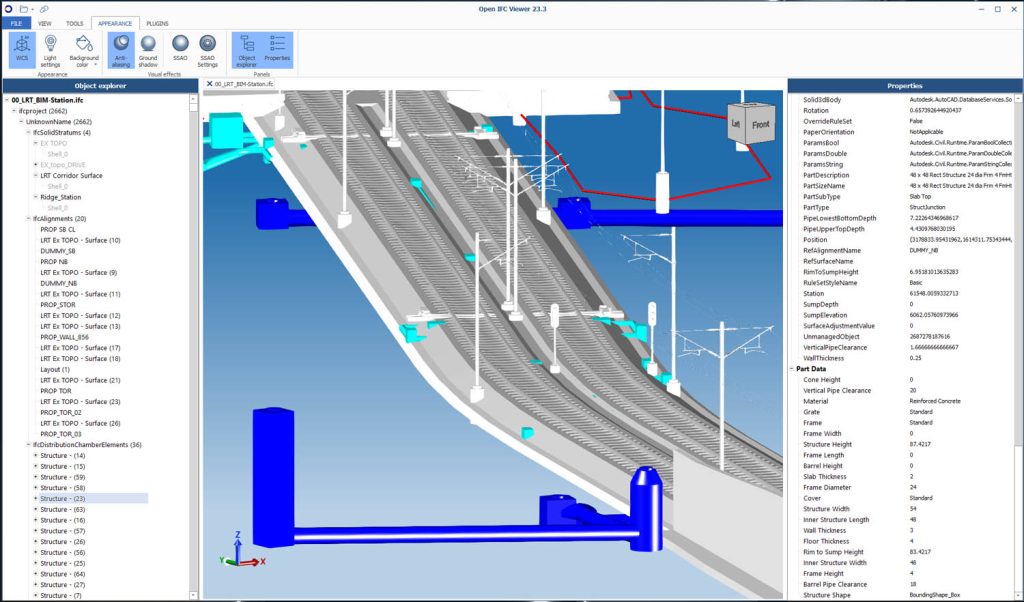Click the Front face of view cube
The image size is (1024, 602).
point(761,125)
